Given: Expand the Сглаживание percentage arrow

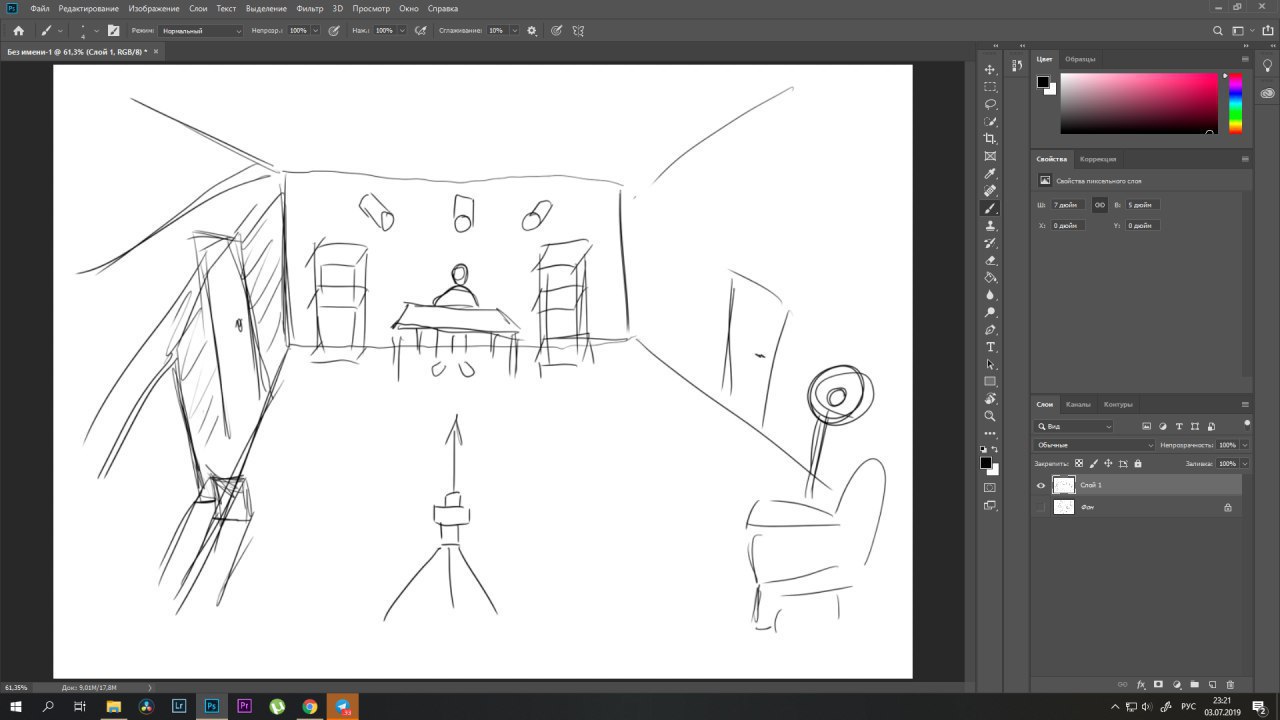Looking at the screenshot, I should coord(515,31).
